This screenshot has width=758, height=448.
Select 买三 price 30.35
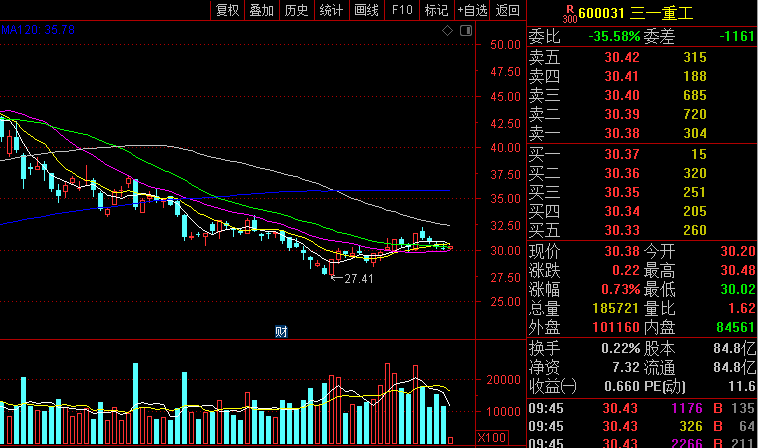[622, 192]
